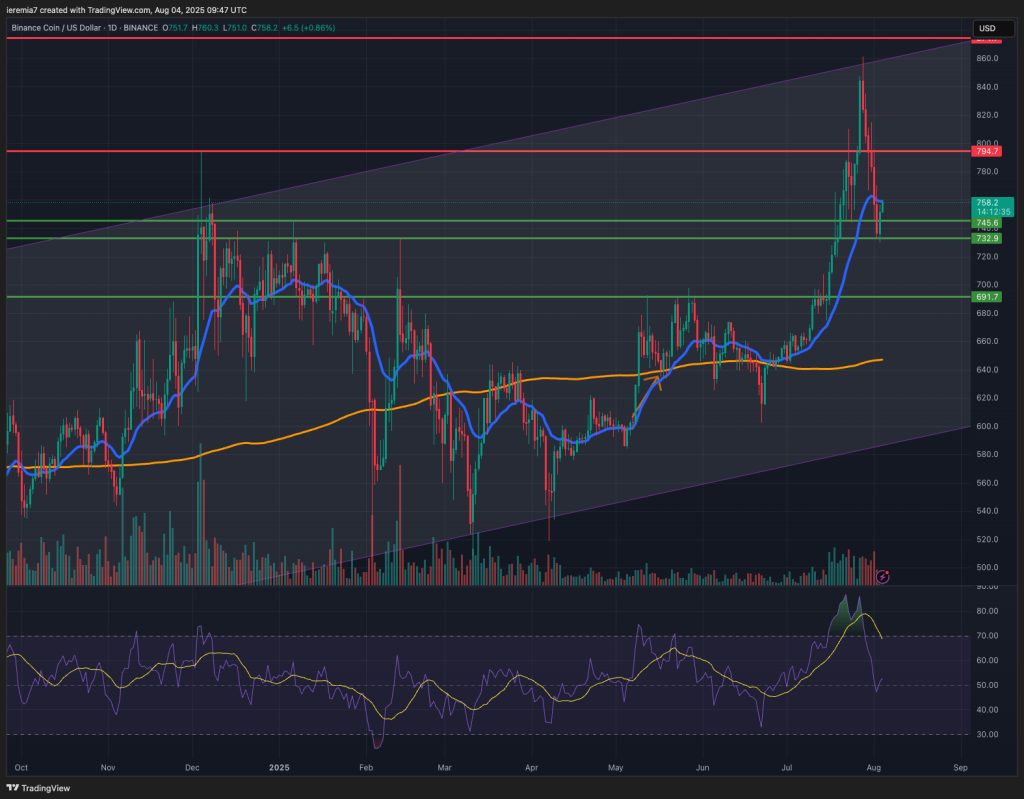The image size is (1024, 799).
Task: Click the RSI 50.00 scale label
Action: [987, 685]
